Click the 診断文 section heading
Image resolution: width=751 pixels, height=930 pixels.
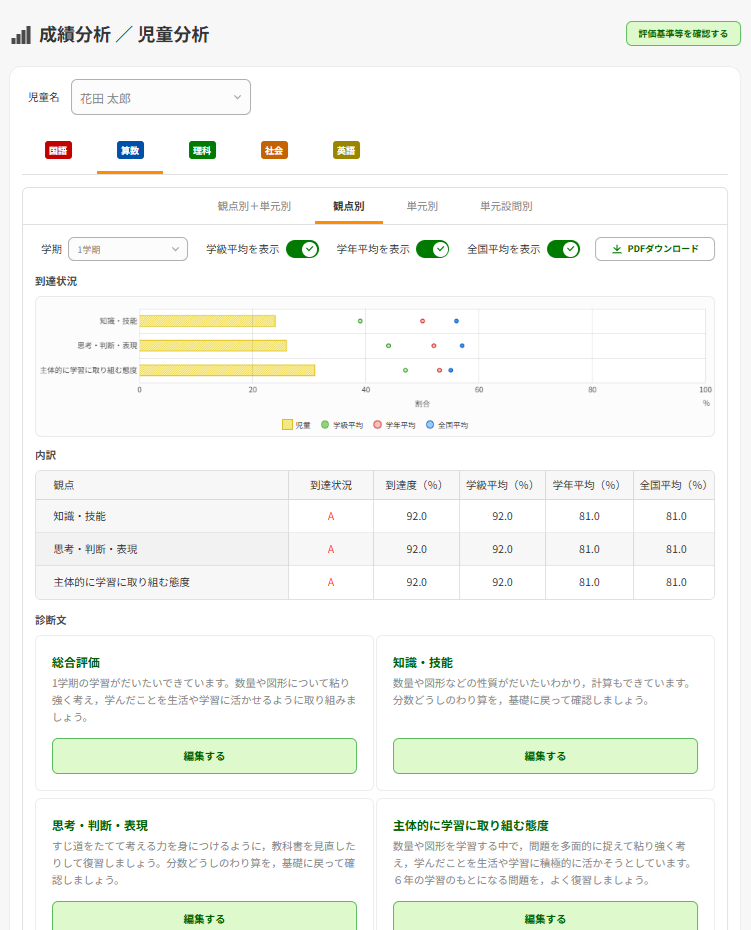pos(51,620)
